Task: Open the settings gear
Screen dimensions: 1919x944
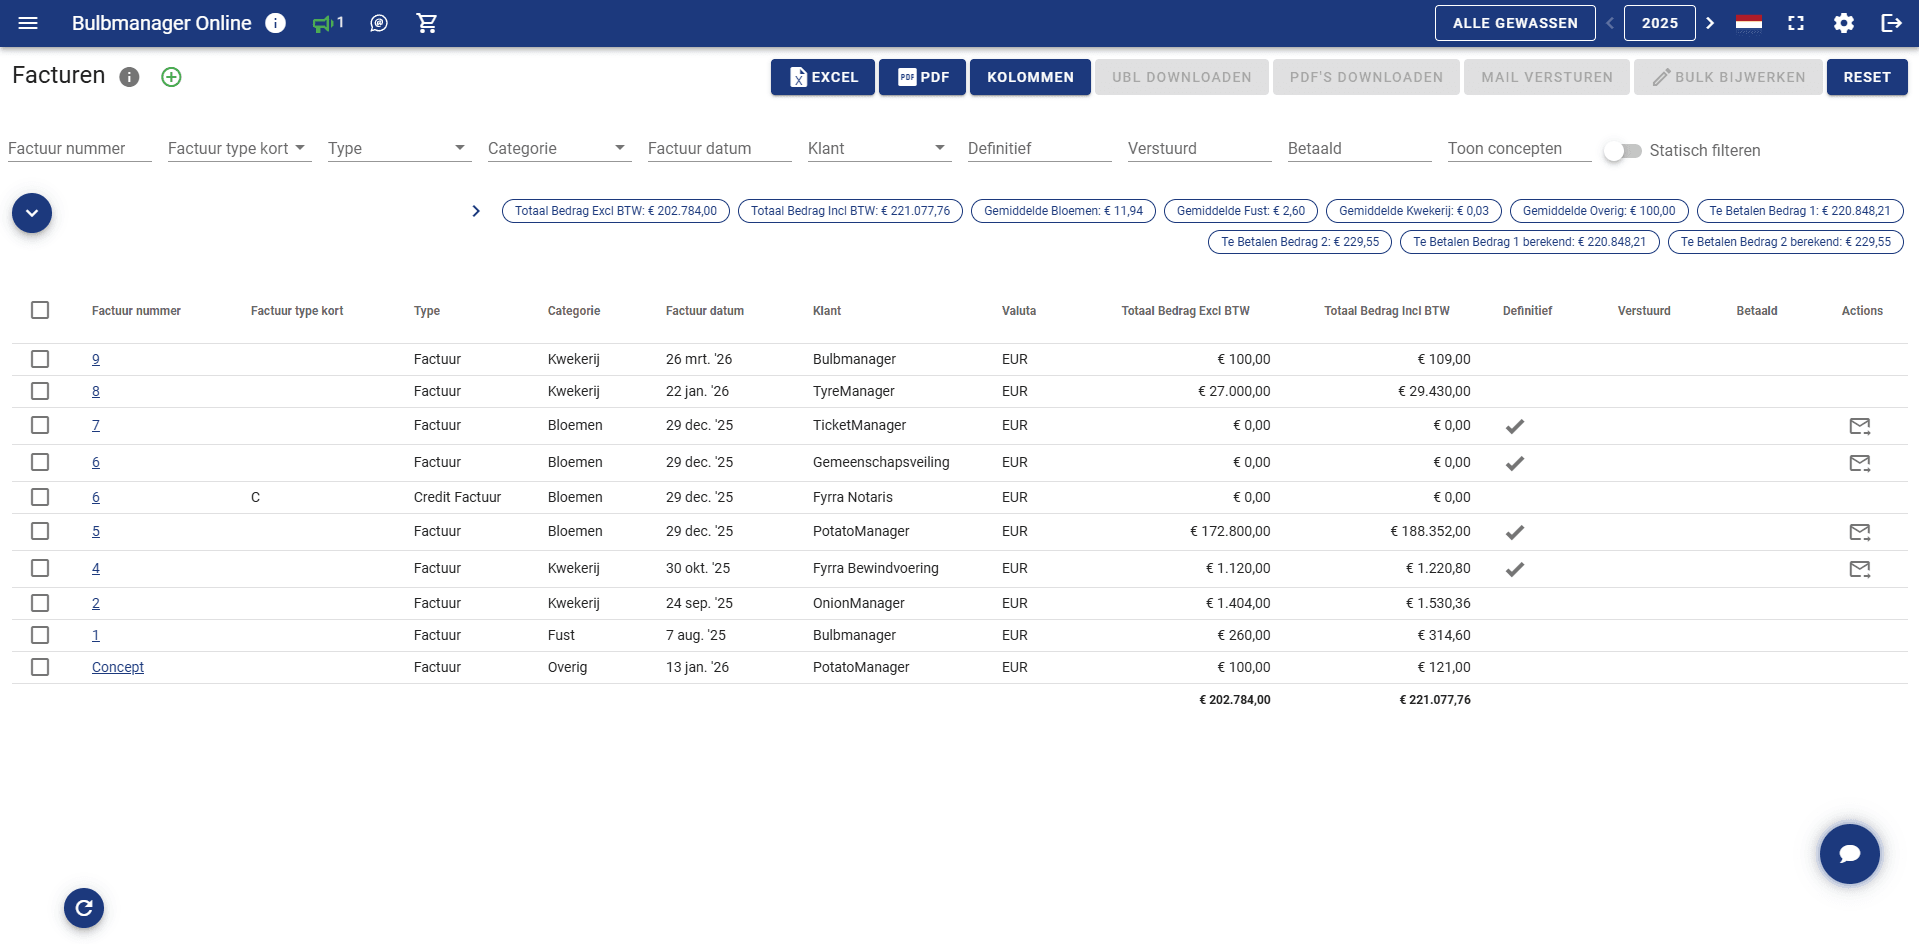Action: (1843, 23)
